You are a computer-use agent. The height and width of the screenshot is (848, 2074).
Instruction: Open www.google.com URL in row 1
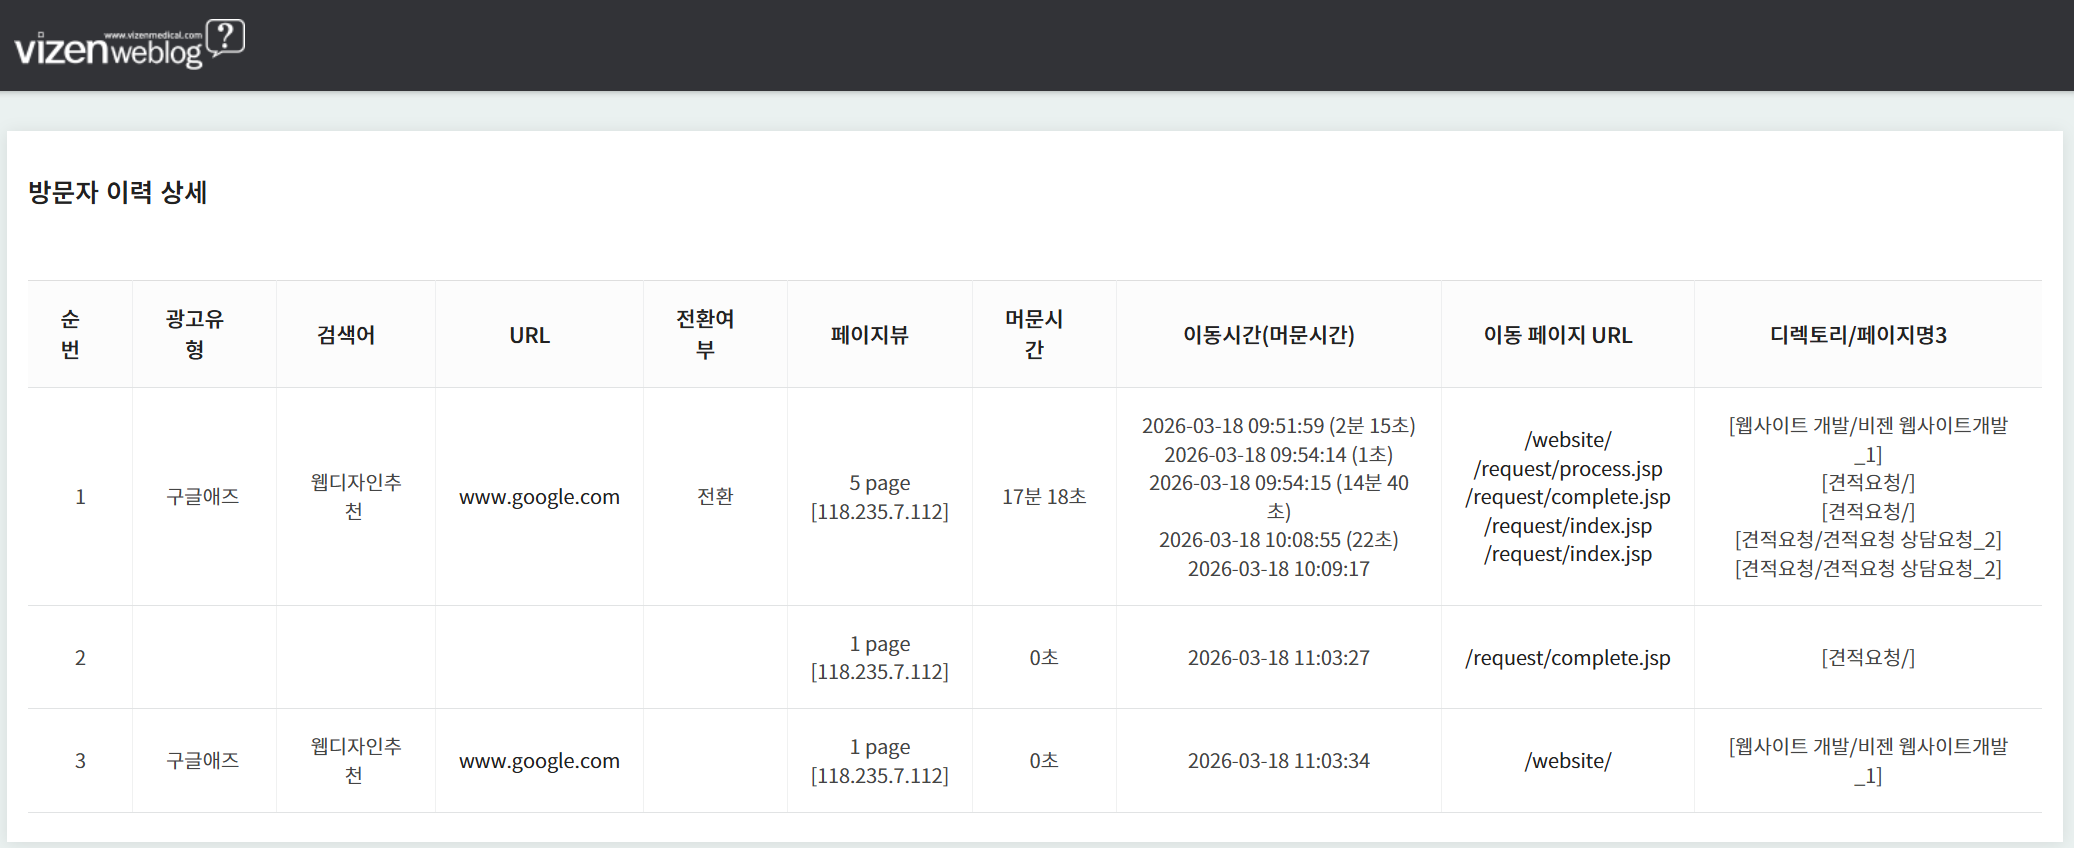(x=539, y=497)
